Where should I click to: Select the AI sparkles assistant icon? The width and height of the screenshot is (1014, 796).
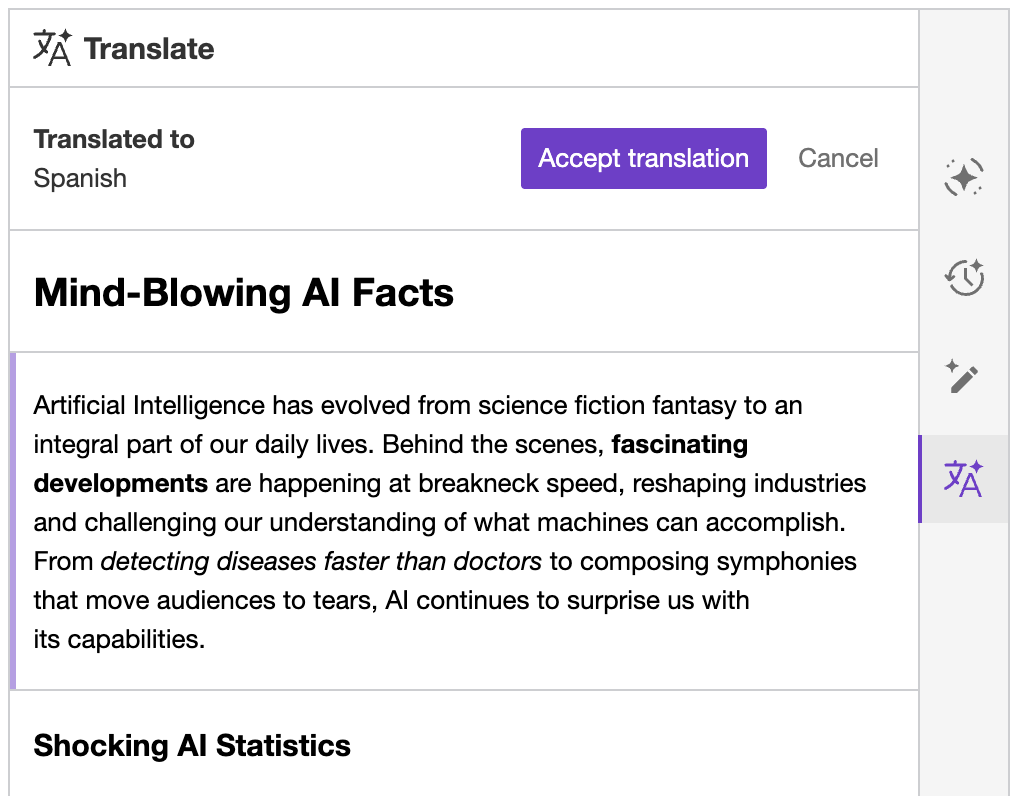[x=963, y=178]
